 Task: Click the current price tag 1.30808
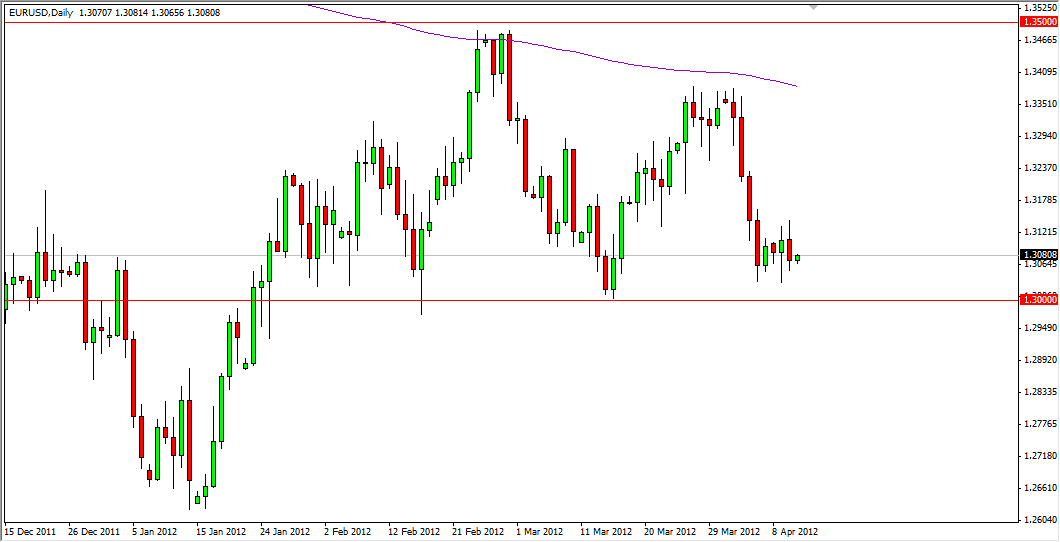tap(1037, 255)
